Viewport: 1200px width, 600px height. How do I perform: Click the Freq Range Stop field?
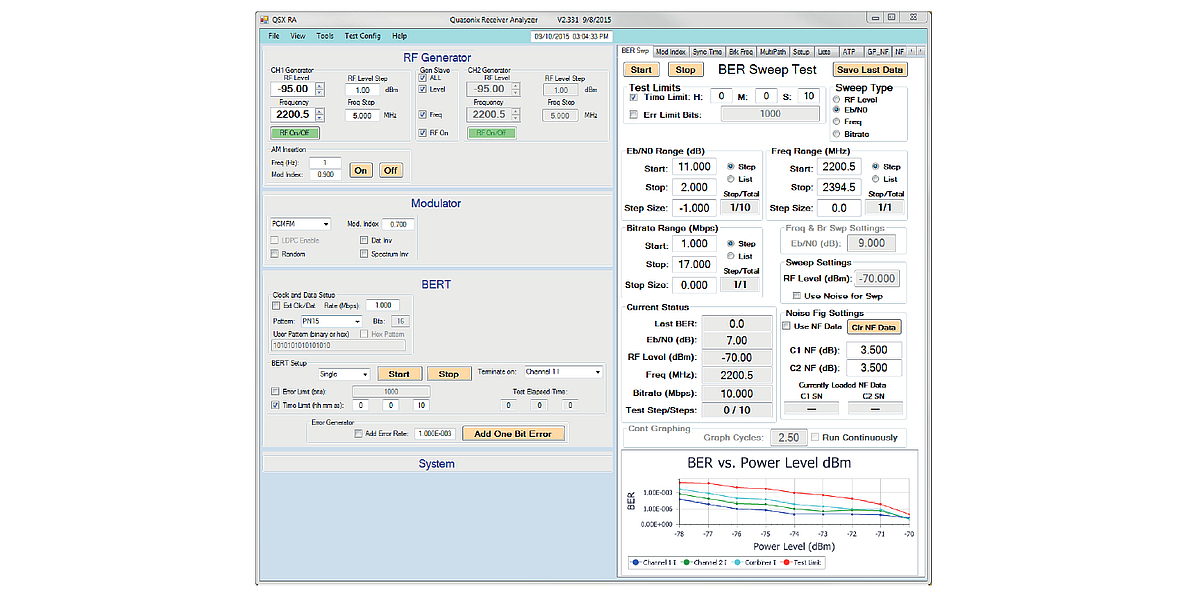tap(839, 187)
